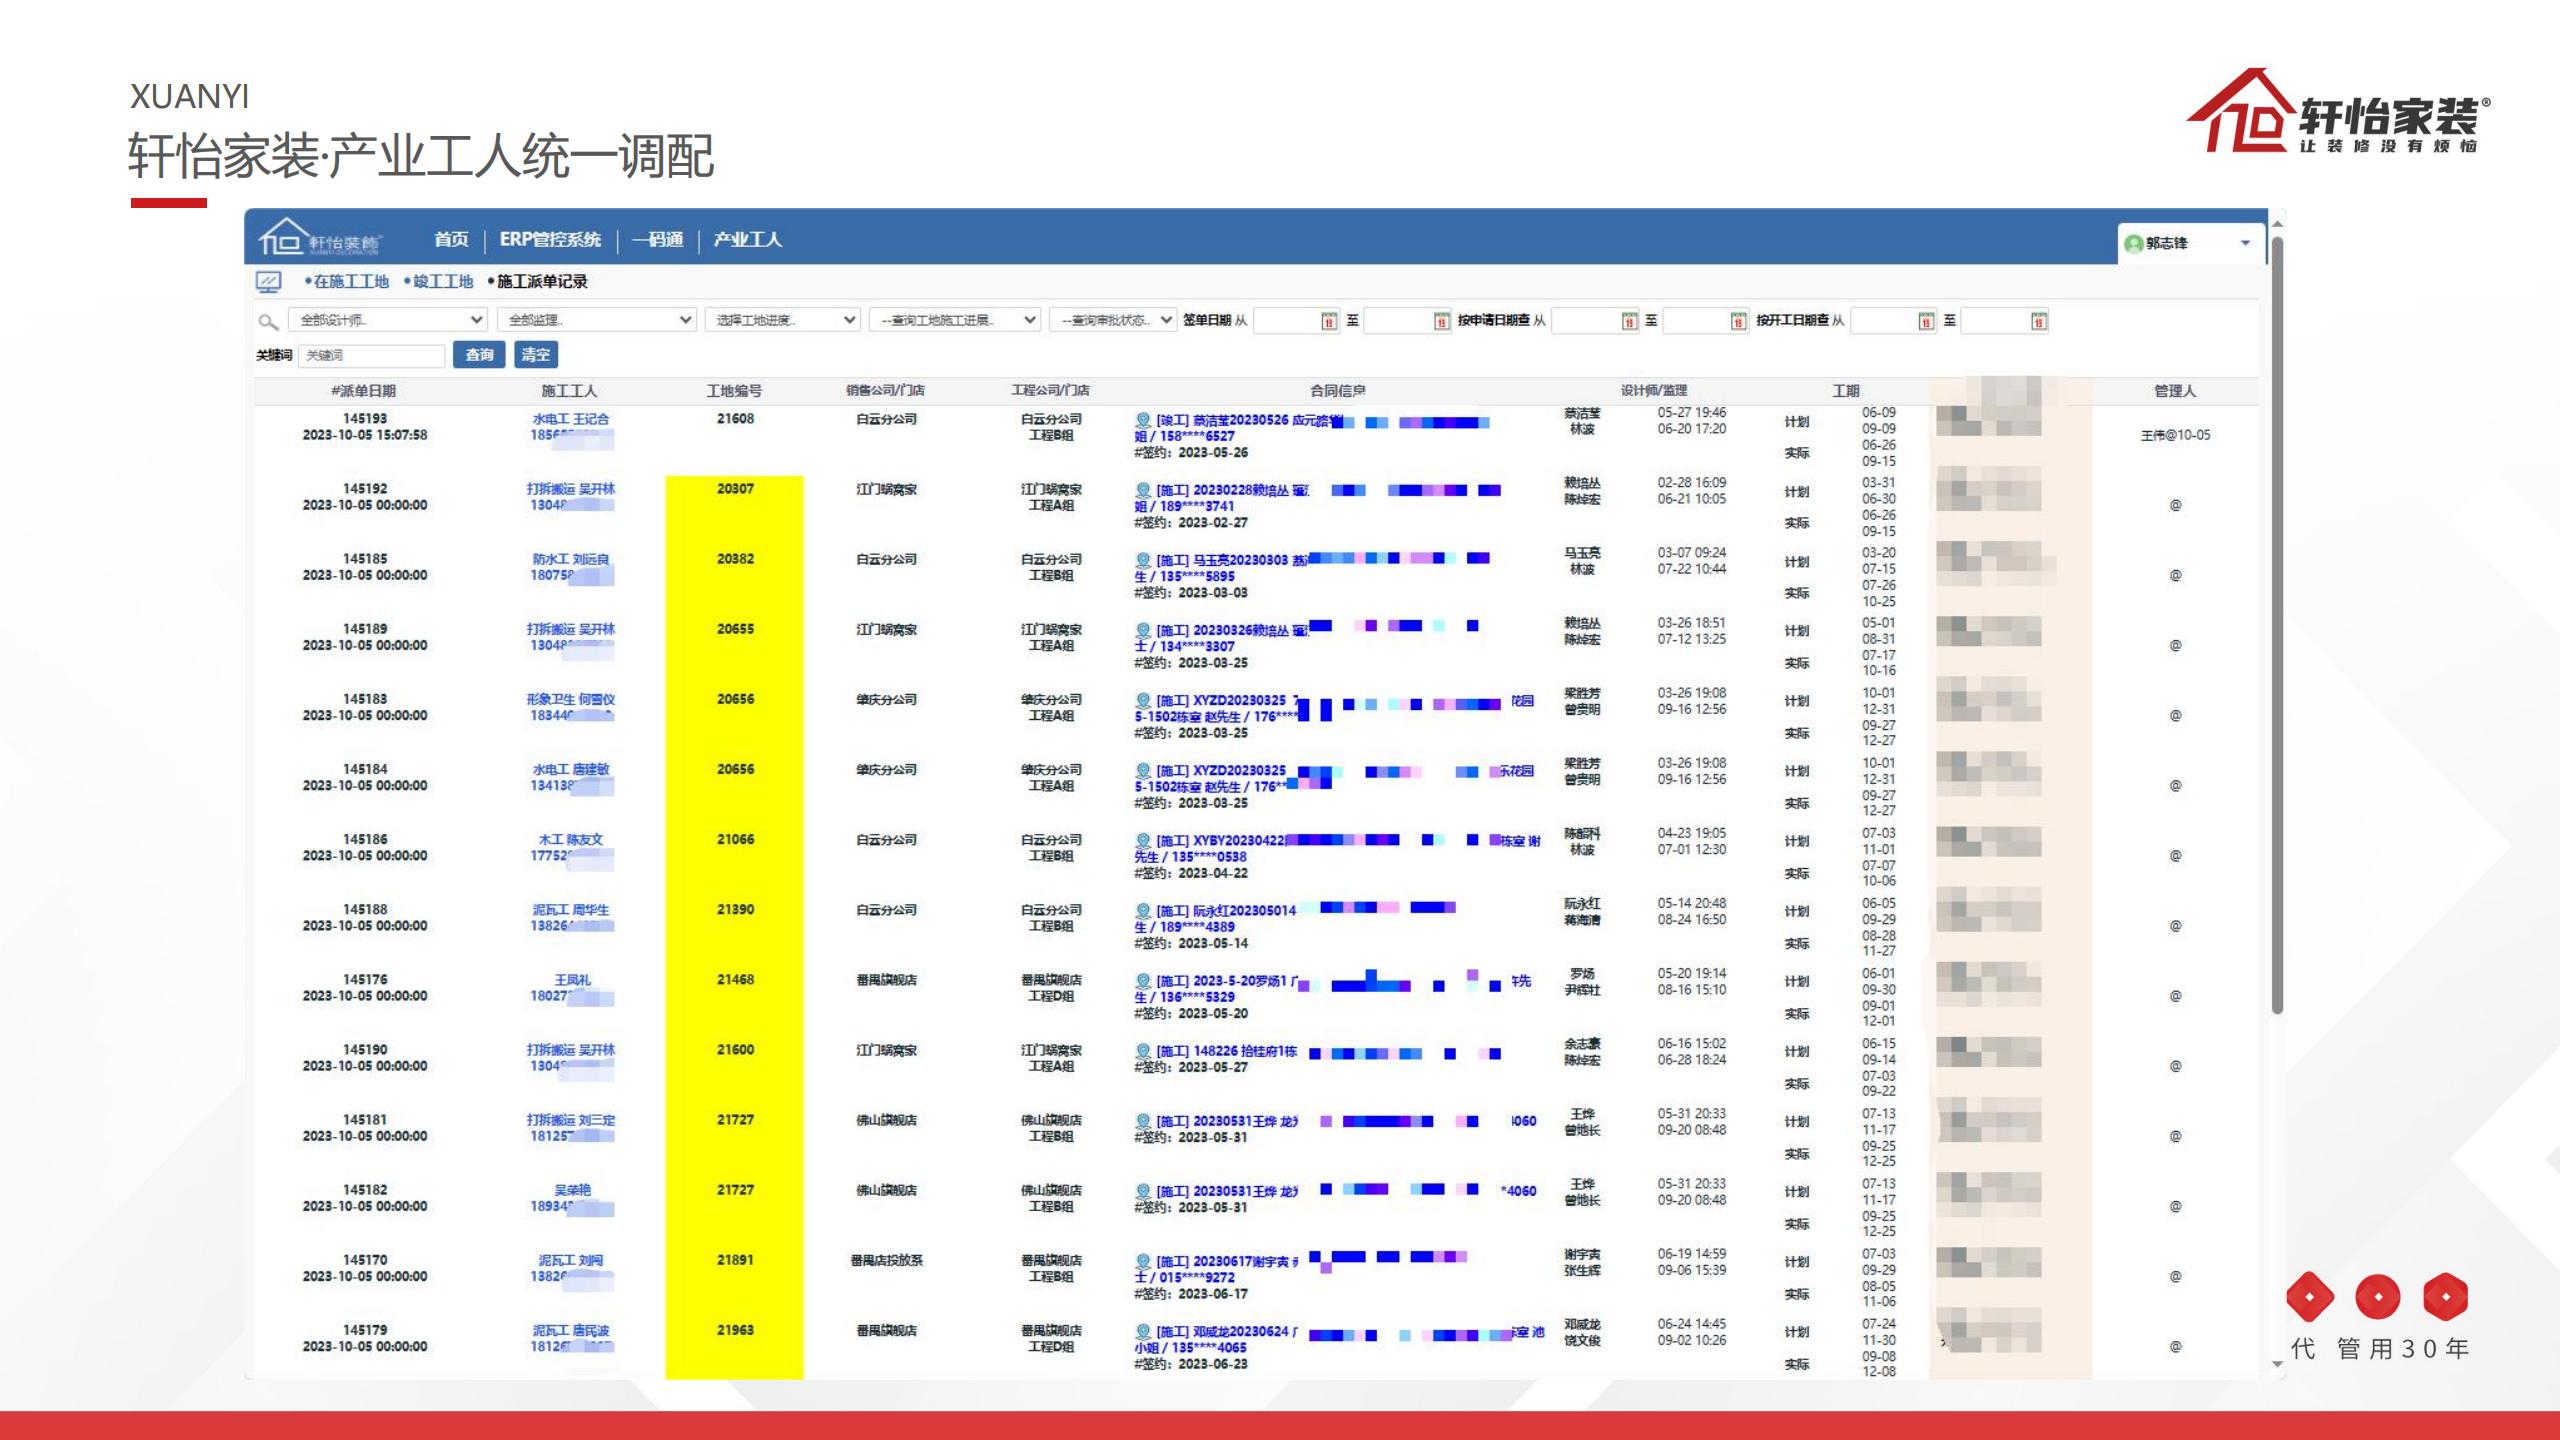Open the 选择工地进度 dropdown
This screenshot has width=2560, height=1440.
tap(782, 320)
